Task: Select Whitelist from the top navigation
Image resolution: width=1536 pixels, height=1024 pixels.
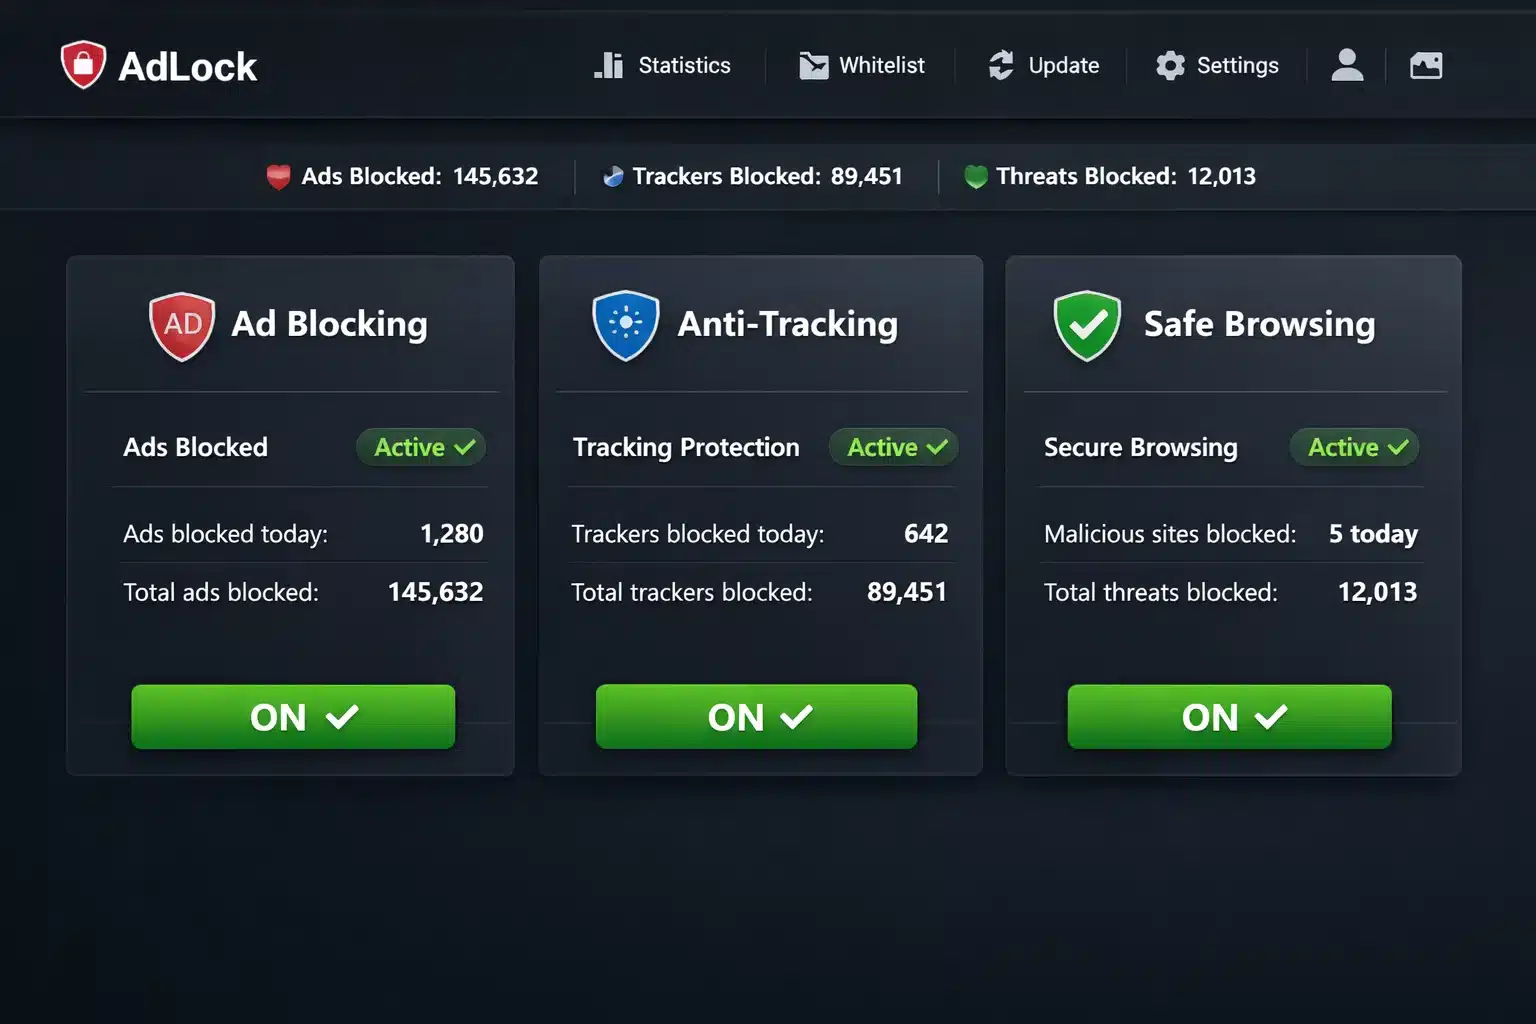Action: [881, 64]
